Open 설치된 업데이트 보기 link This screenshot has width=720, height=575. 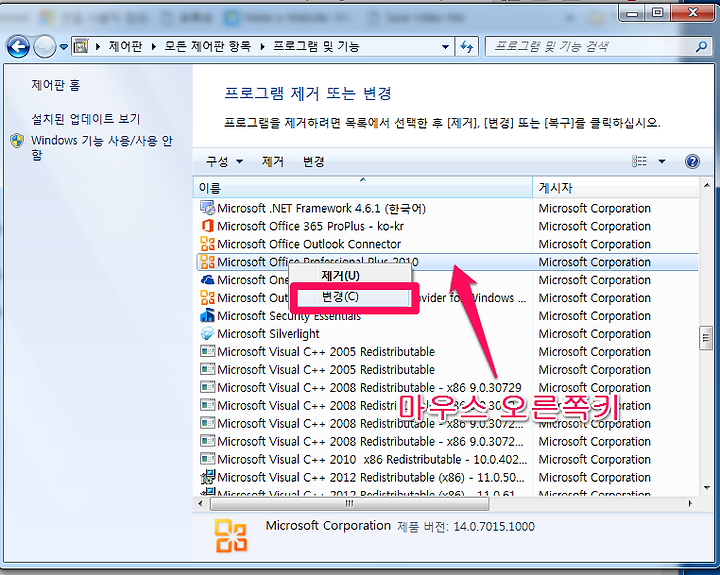85,119
